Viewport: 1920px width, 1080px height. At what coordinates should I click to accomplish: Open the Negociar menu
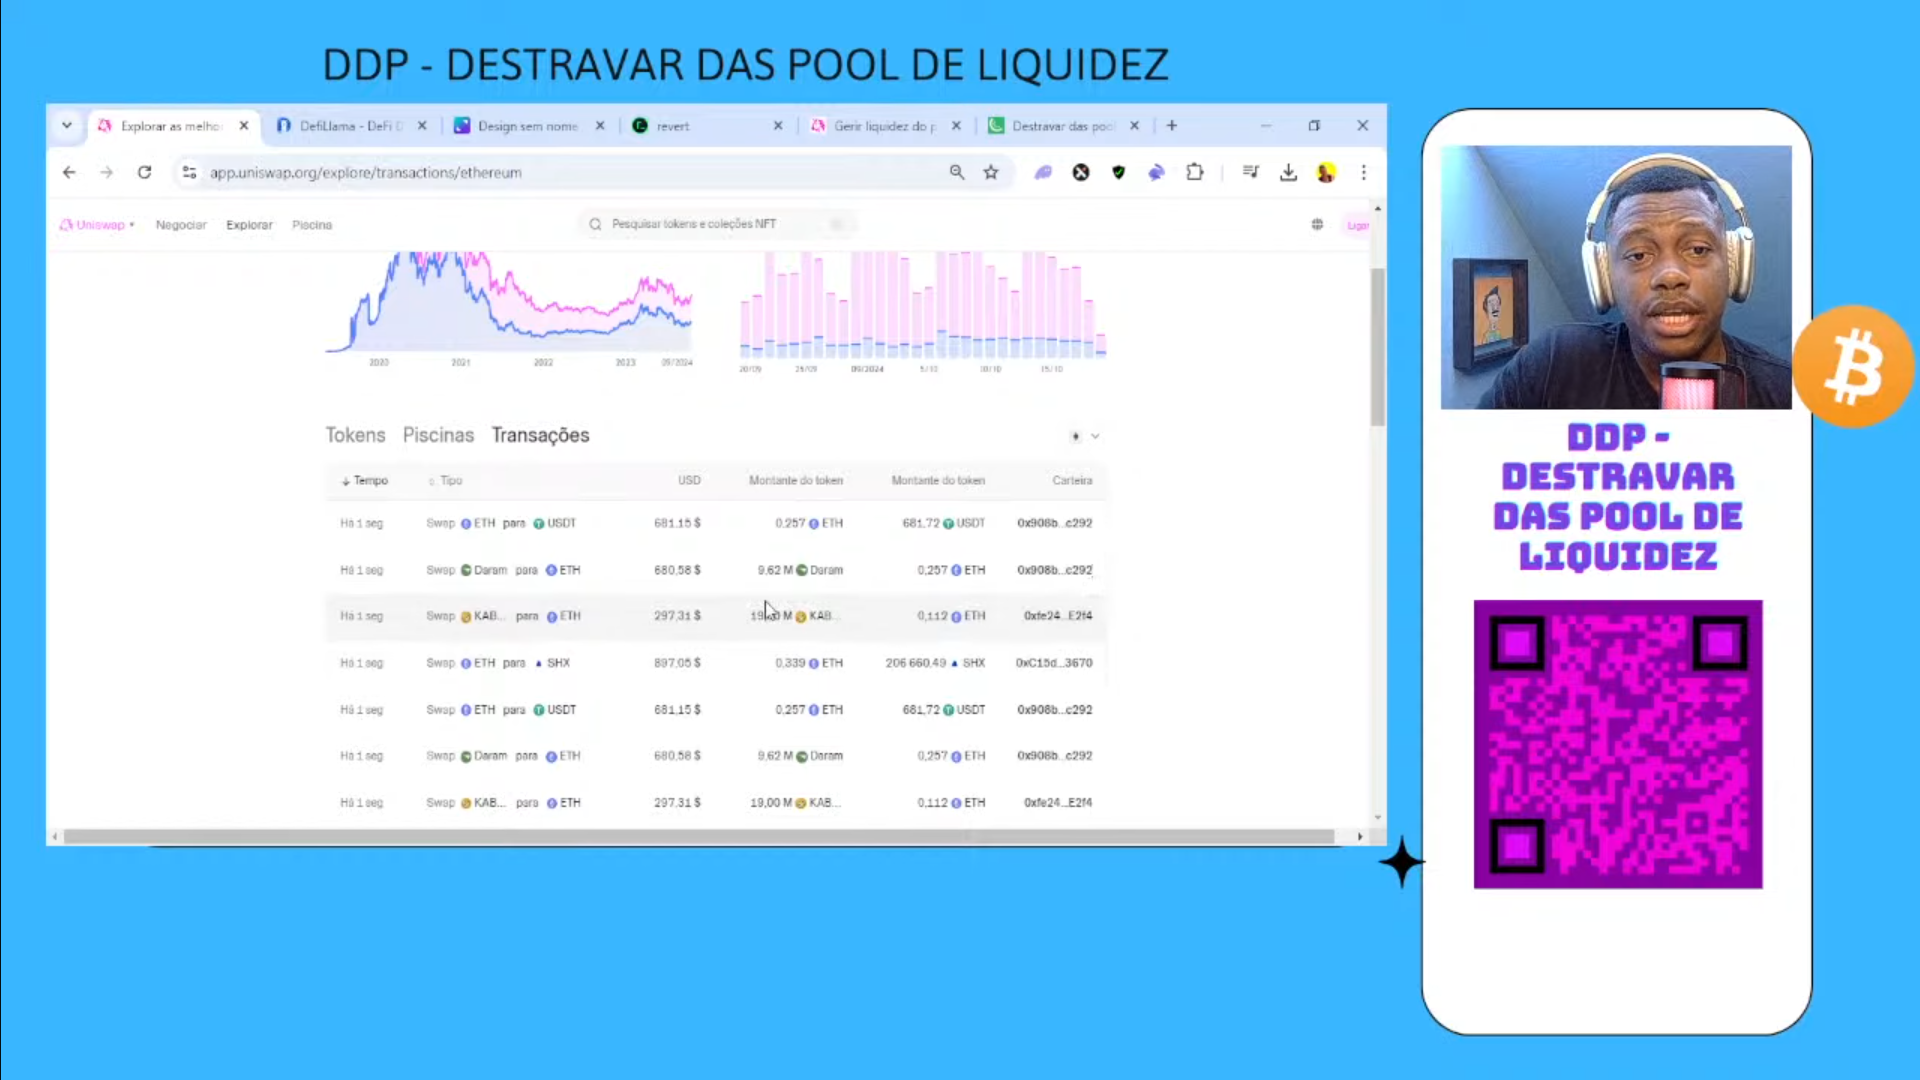(181, 224)
